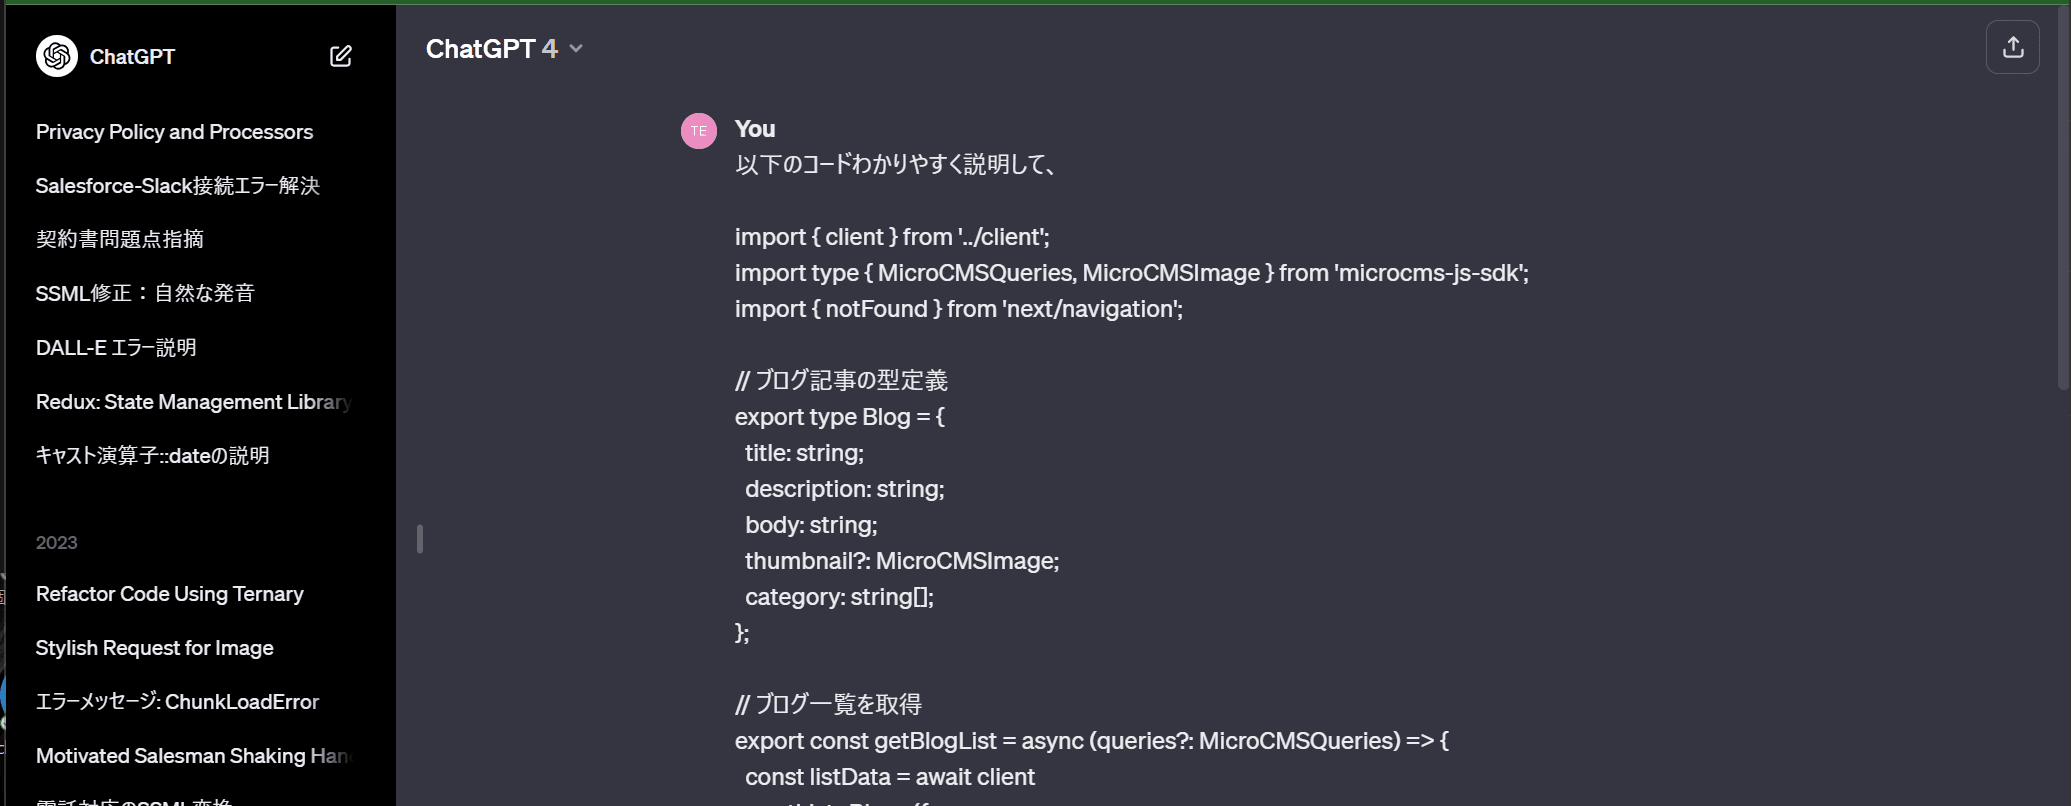The width and height of the screenshot is (2071, 806).
Task: Collapse sidebar using the vertical handle
Action: coord(420,539)
